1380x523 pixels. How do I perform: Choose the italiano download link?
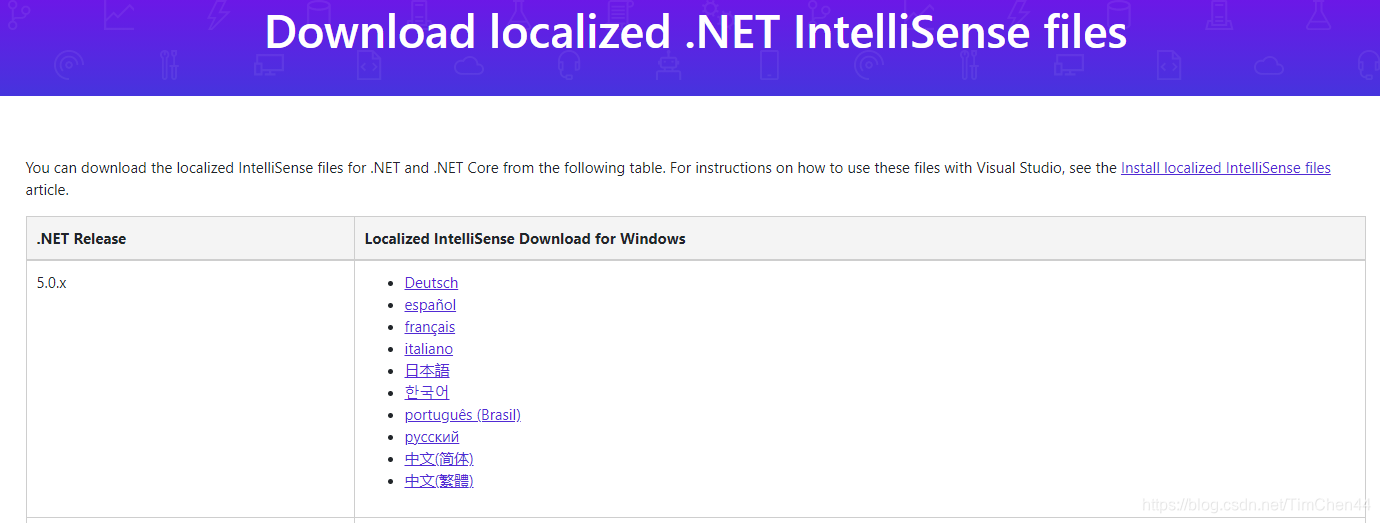(429, 349)
